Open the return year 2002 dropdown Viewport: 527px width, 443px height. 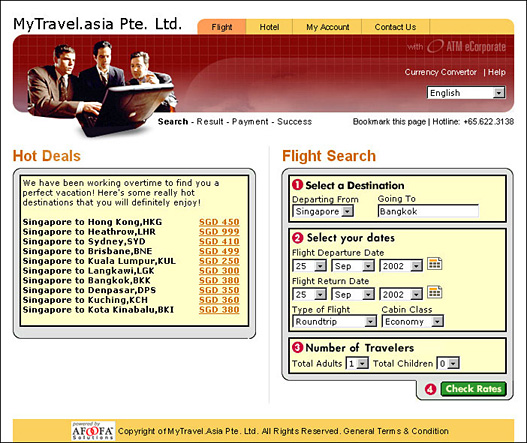pyautogui.click(x=401, y=294)
